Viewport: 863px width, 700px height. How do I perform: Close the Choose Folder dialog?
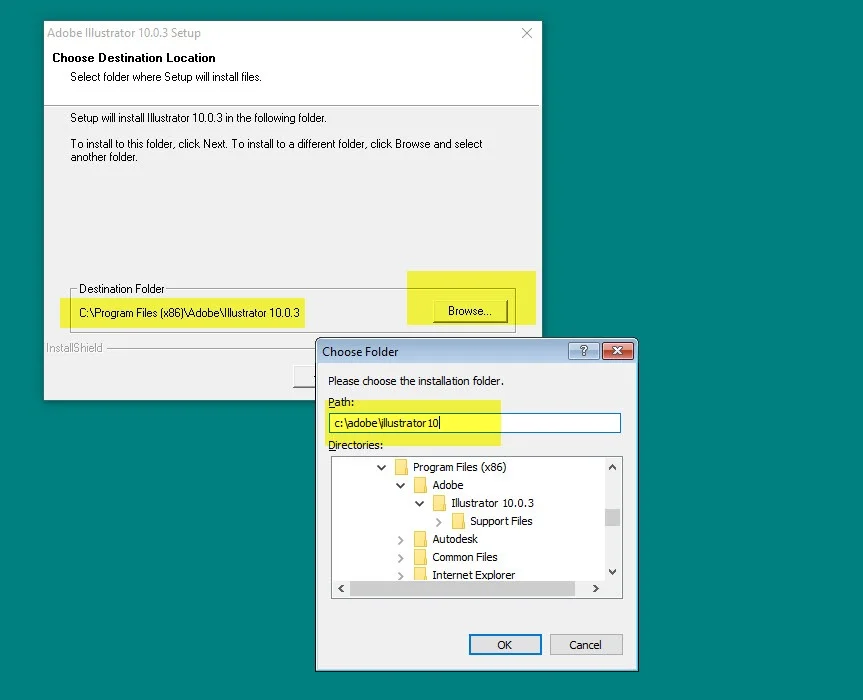coord(618,351)
